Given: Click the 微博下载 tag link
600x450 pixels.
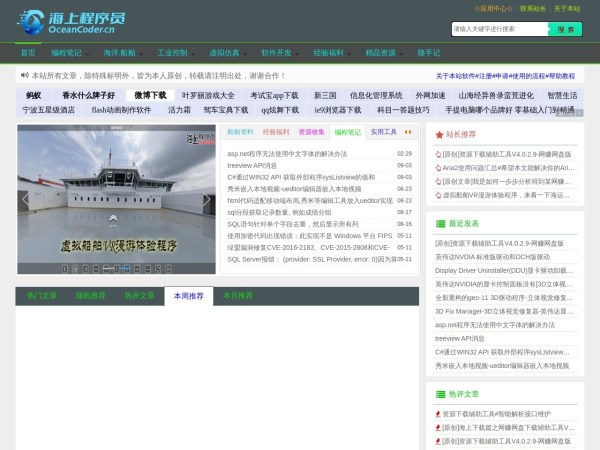Looking at the screenshot, I should coord(151,95).
